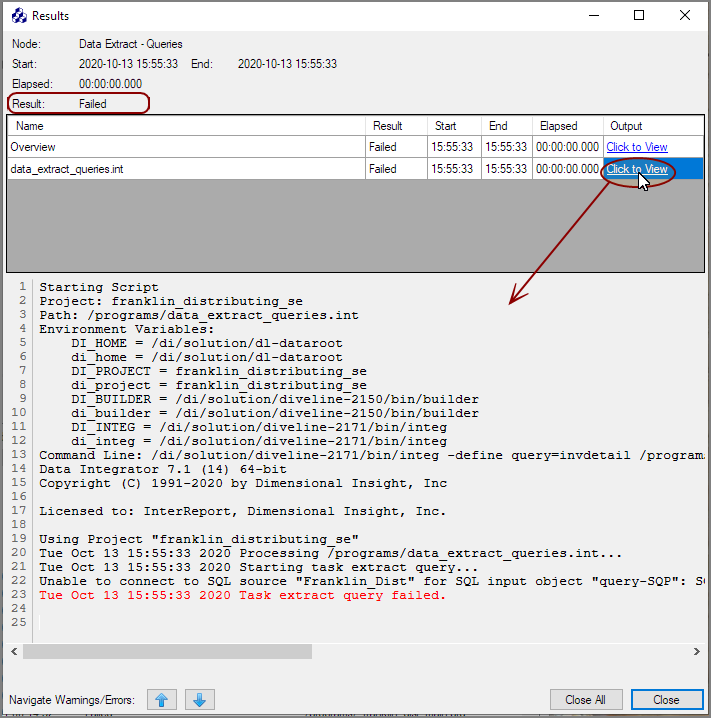This screenshot has height=718, width=711.
Task: Click the horizontal scrollbar thumb of log
Action: 168,651
